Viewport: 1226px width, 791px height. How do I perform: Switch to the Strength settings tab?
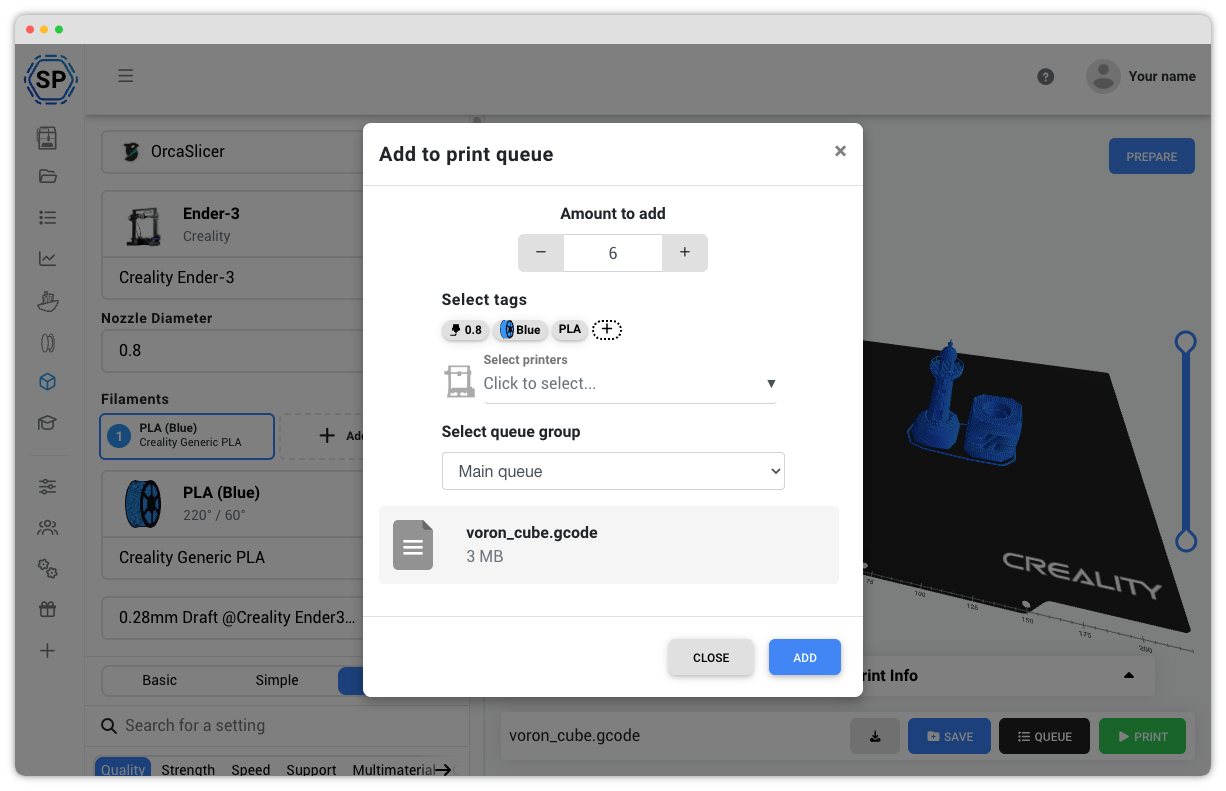(188, 769)
